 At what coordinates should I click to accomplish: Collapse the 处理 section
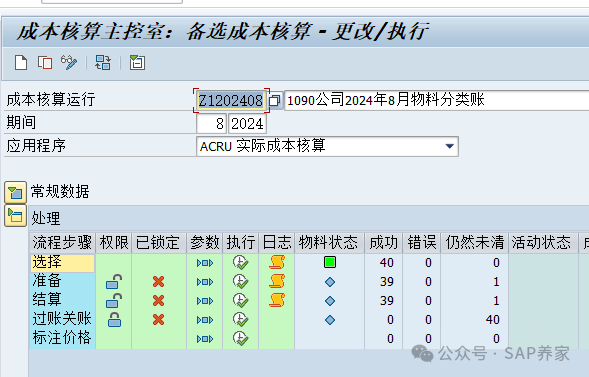click(x=15, y=216)
